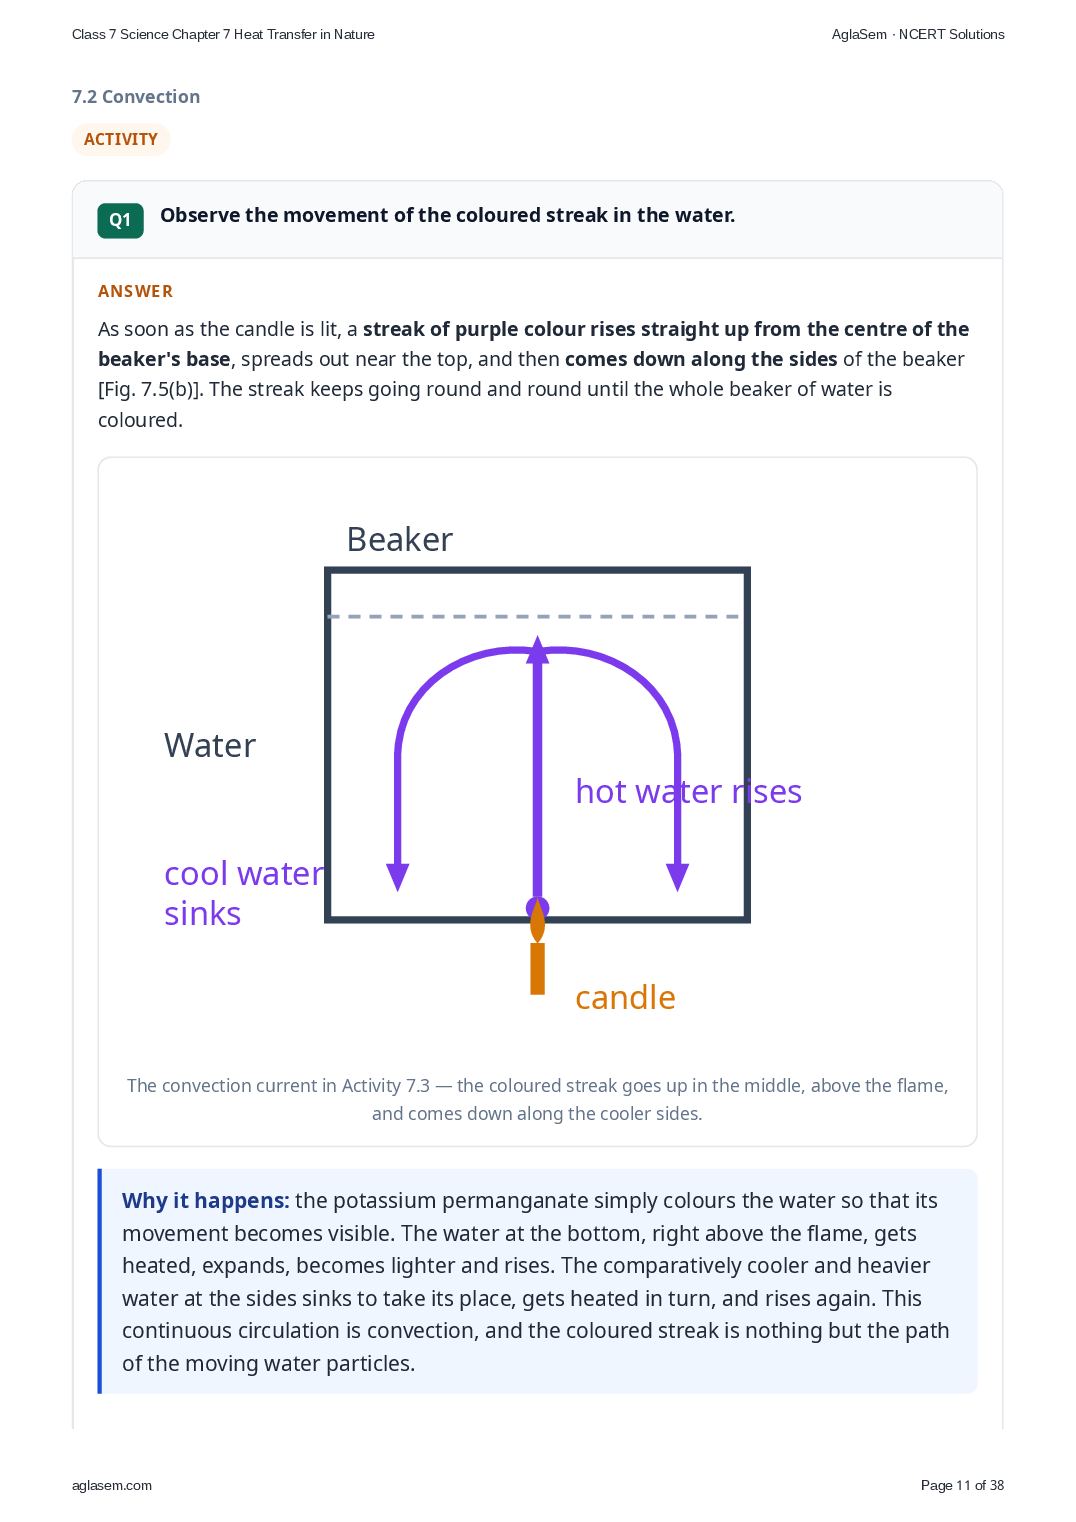Click the right downward purple arrowhead

(677, 877)
